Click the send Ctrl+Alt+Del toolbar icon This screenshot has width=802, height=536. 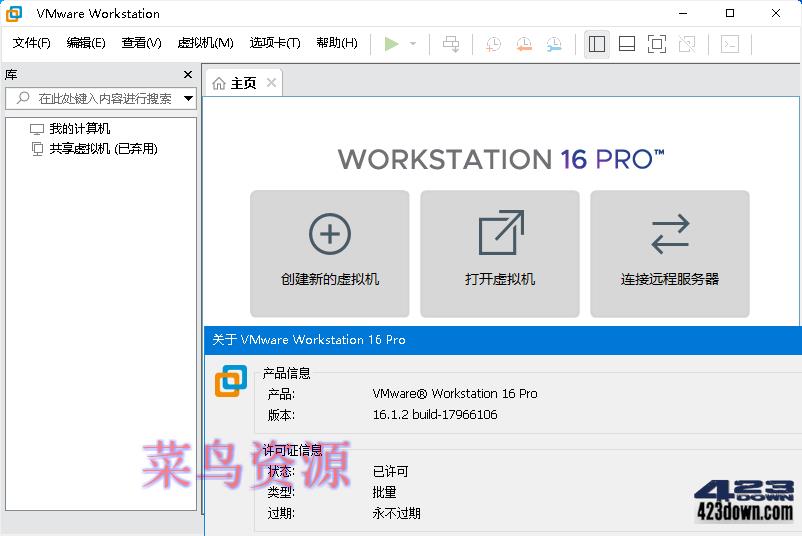pos(451,44)
